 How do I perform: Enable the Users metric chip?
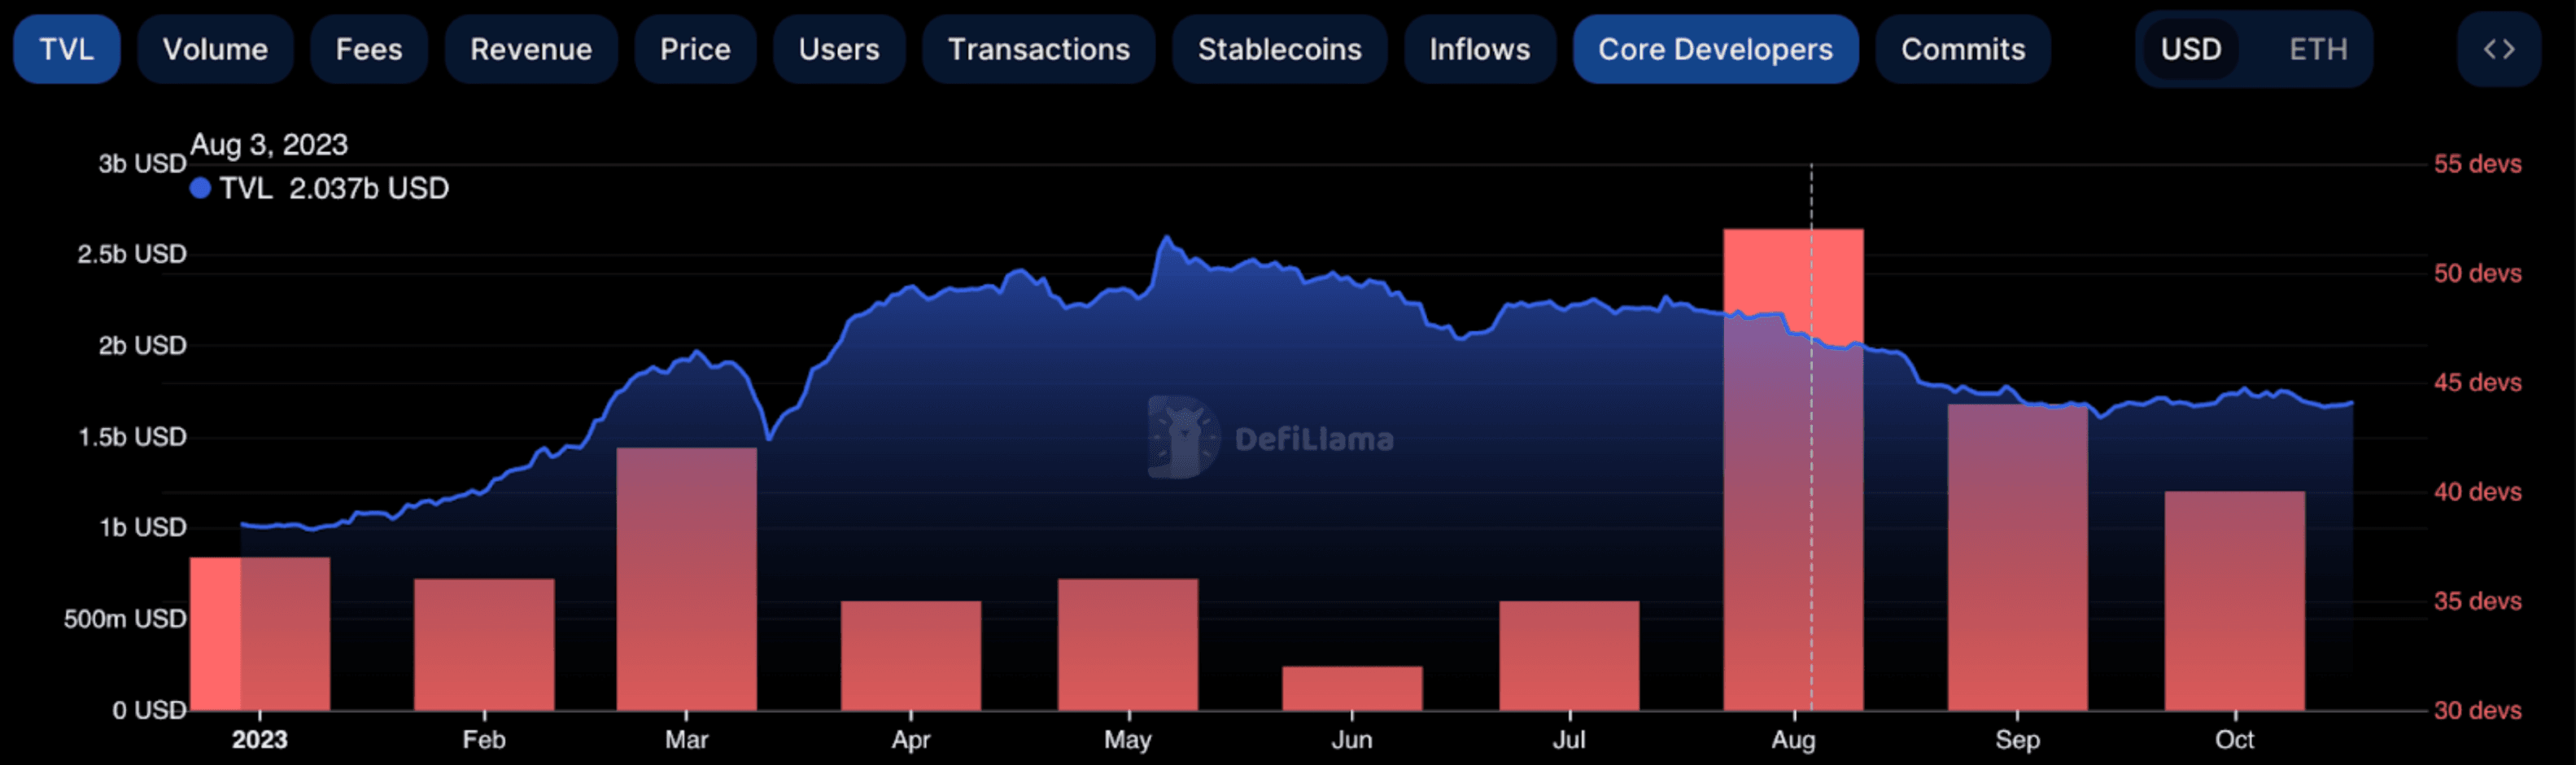tap(838, 49)
